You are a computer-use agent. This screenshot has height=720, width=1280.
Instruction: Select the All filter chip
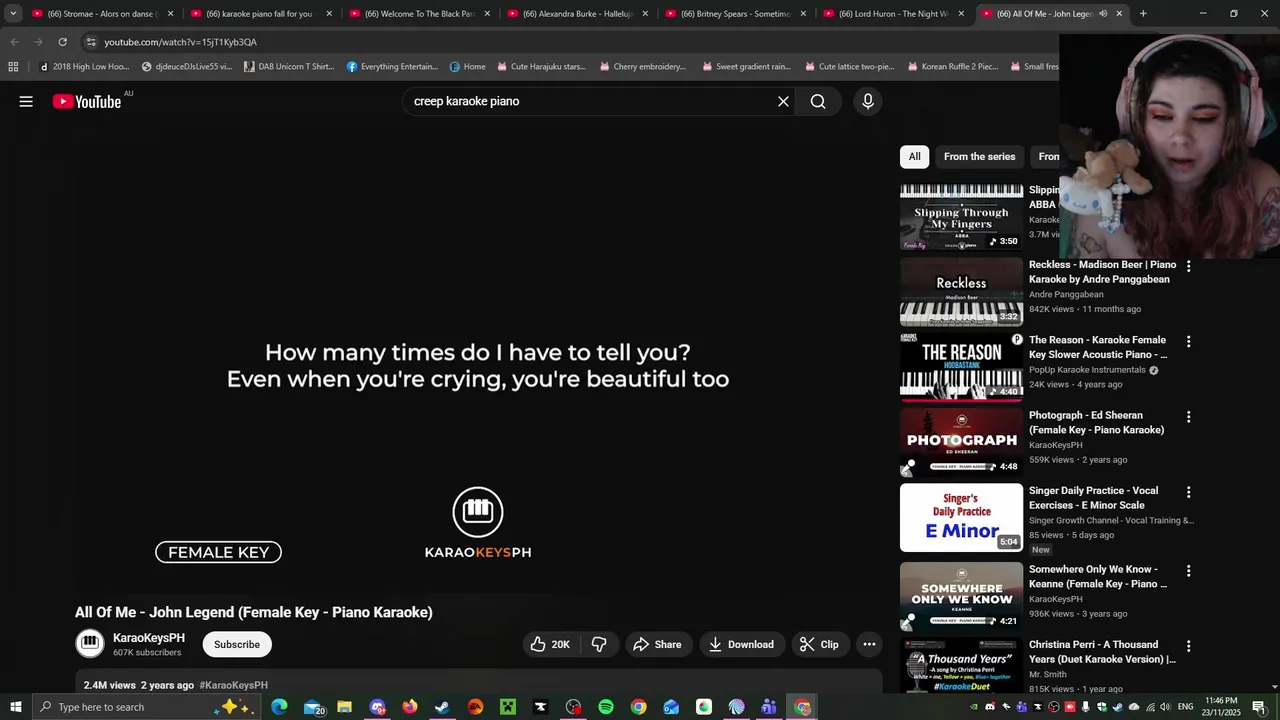[x=914, y=156]
